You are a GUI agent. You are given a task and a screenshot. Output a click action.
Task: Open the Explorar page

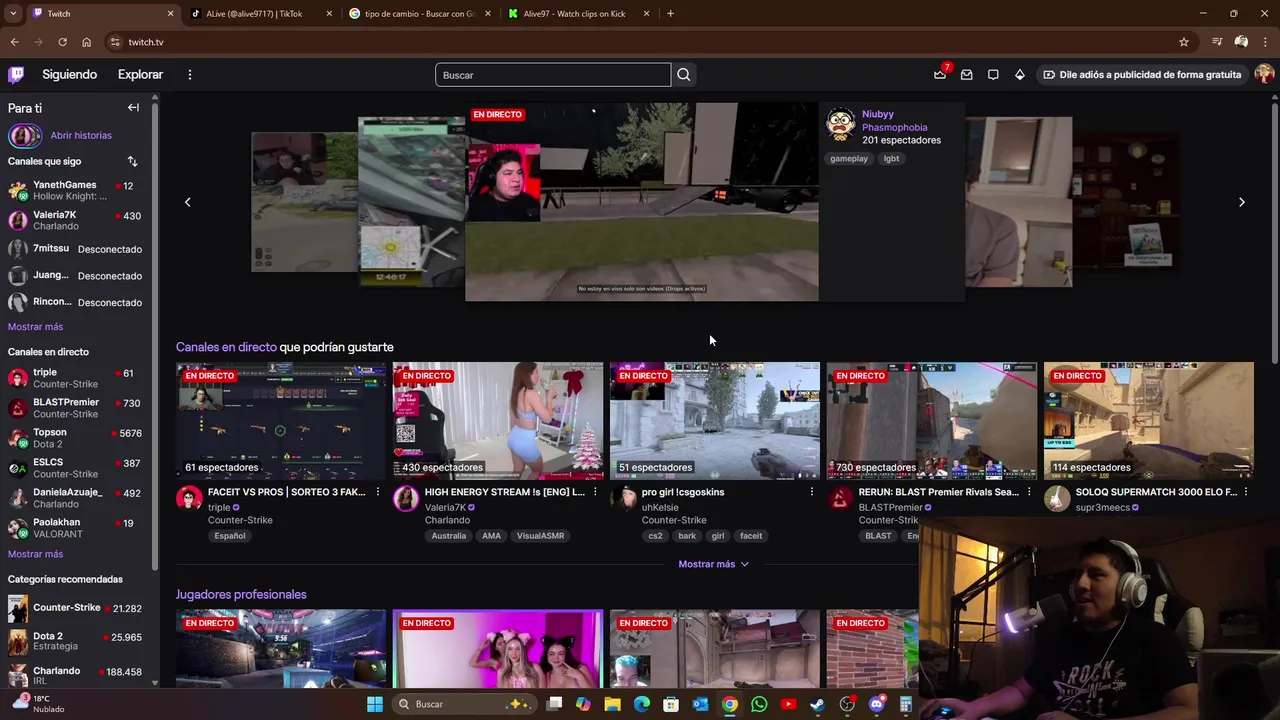tap(140, 74)
